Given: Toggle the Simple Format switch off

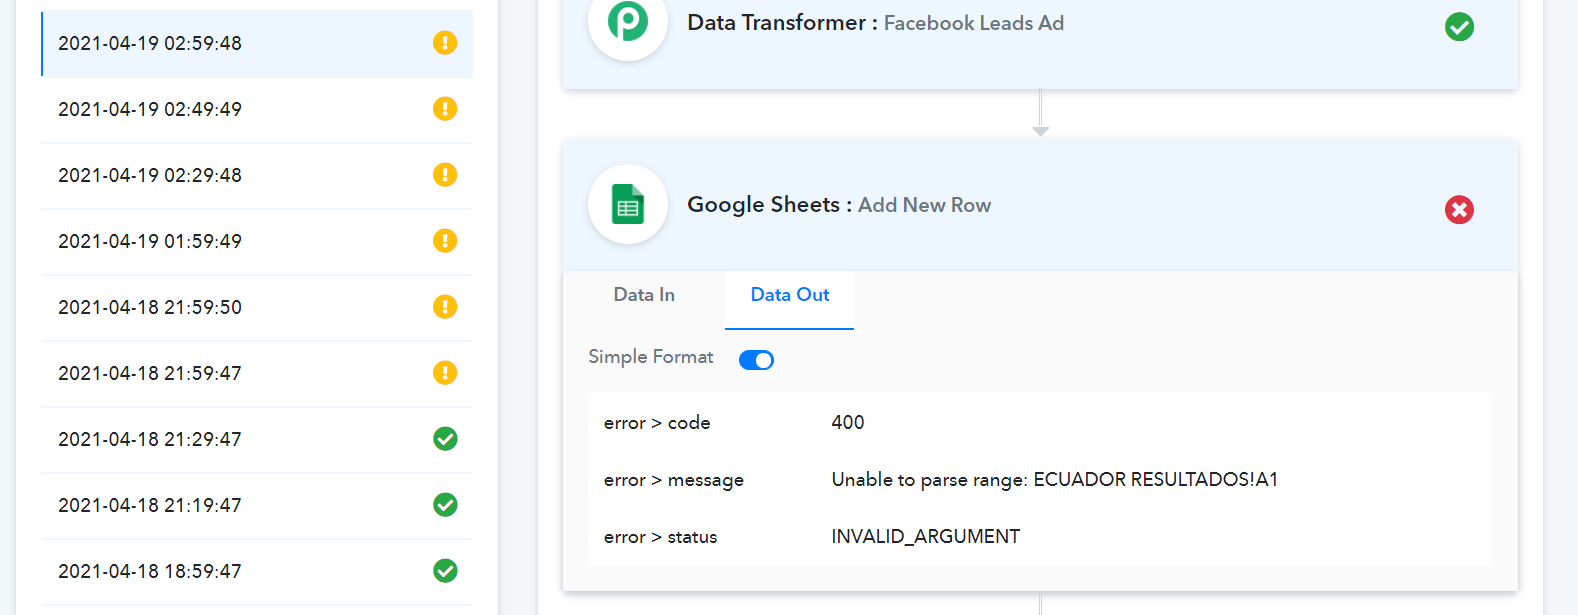Looking at the screenshot, I should pos(756,360).
